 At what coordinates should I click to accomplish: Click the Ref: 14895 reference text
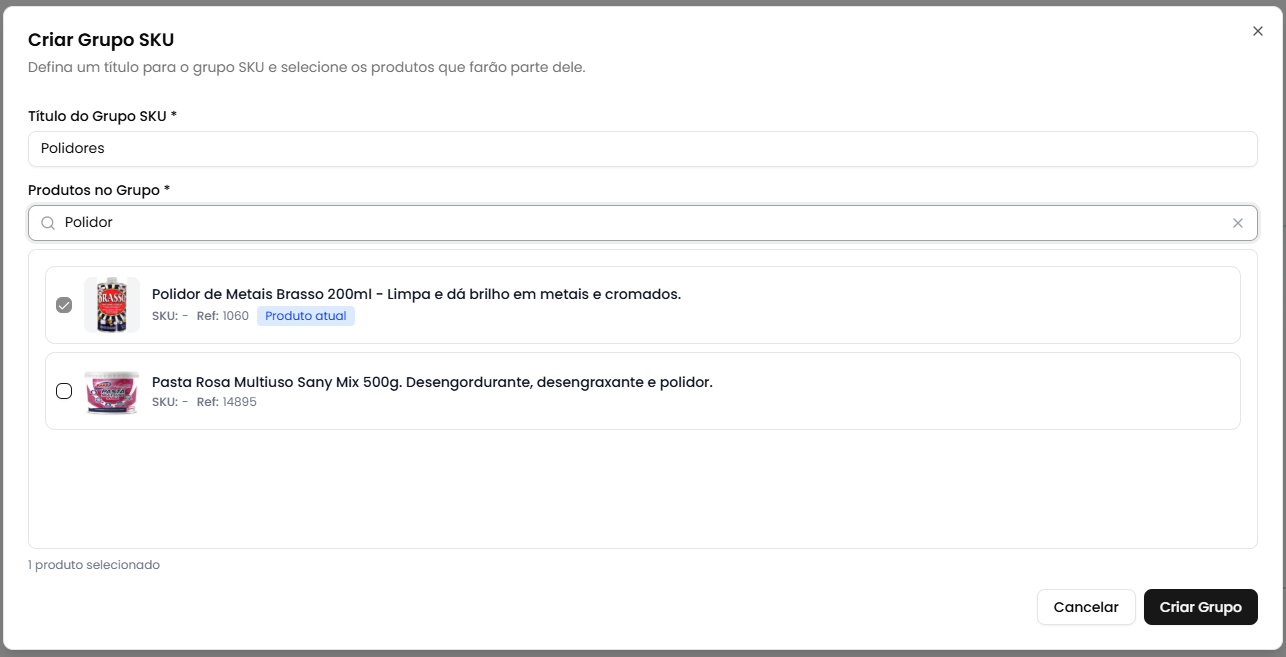point(227,402)
